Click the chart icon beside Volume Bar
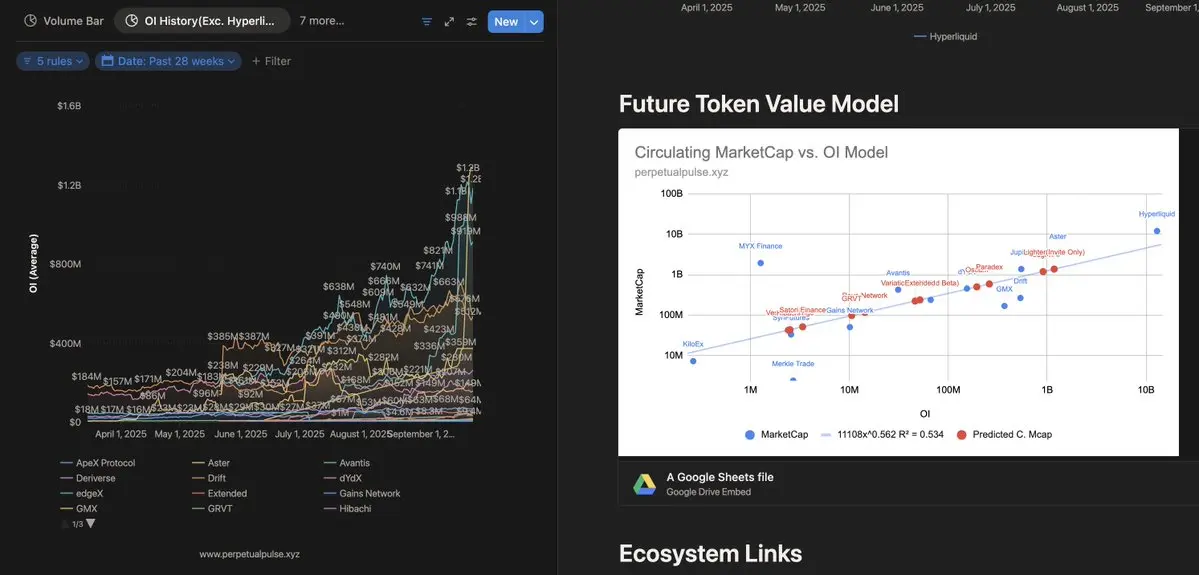Viewport: 1199px width, 575px height. pyautogui.click(x=31, y=21)
